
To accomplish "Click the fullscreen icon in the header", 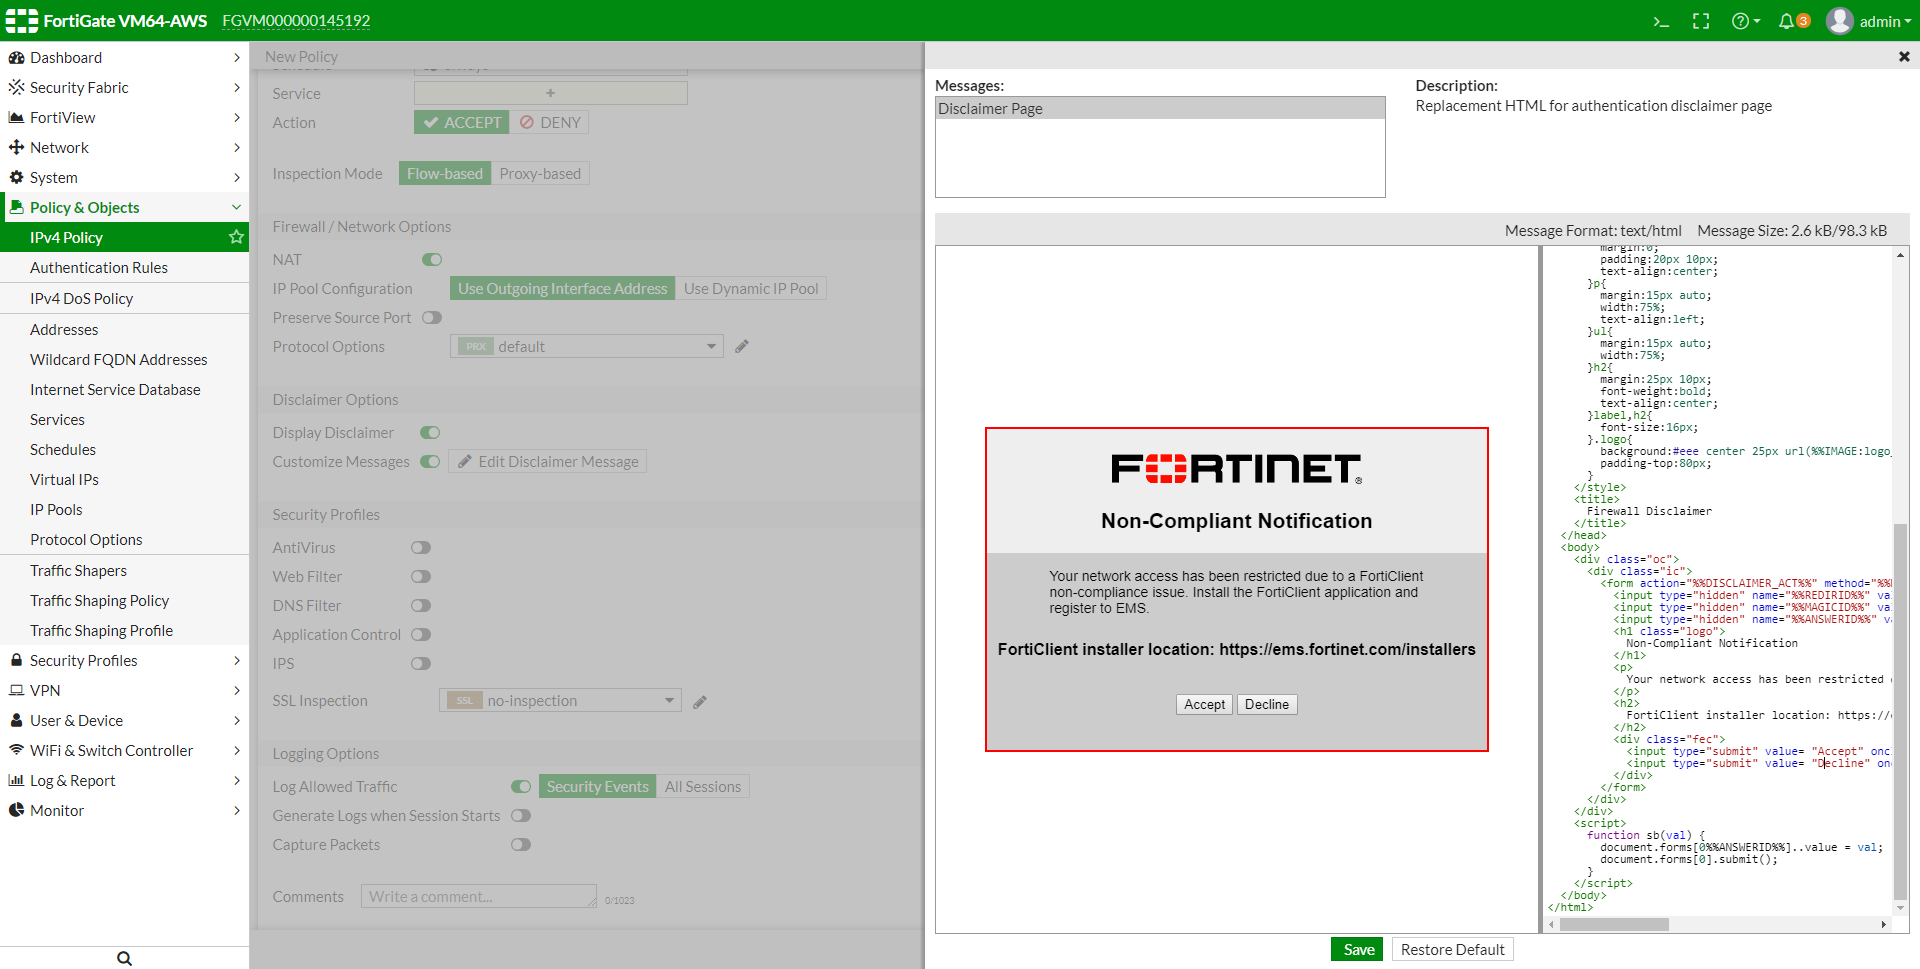I will [x=1701, y=20].
